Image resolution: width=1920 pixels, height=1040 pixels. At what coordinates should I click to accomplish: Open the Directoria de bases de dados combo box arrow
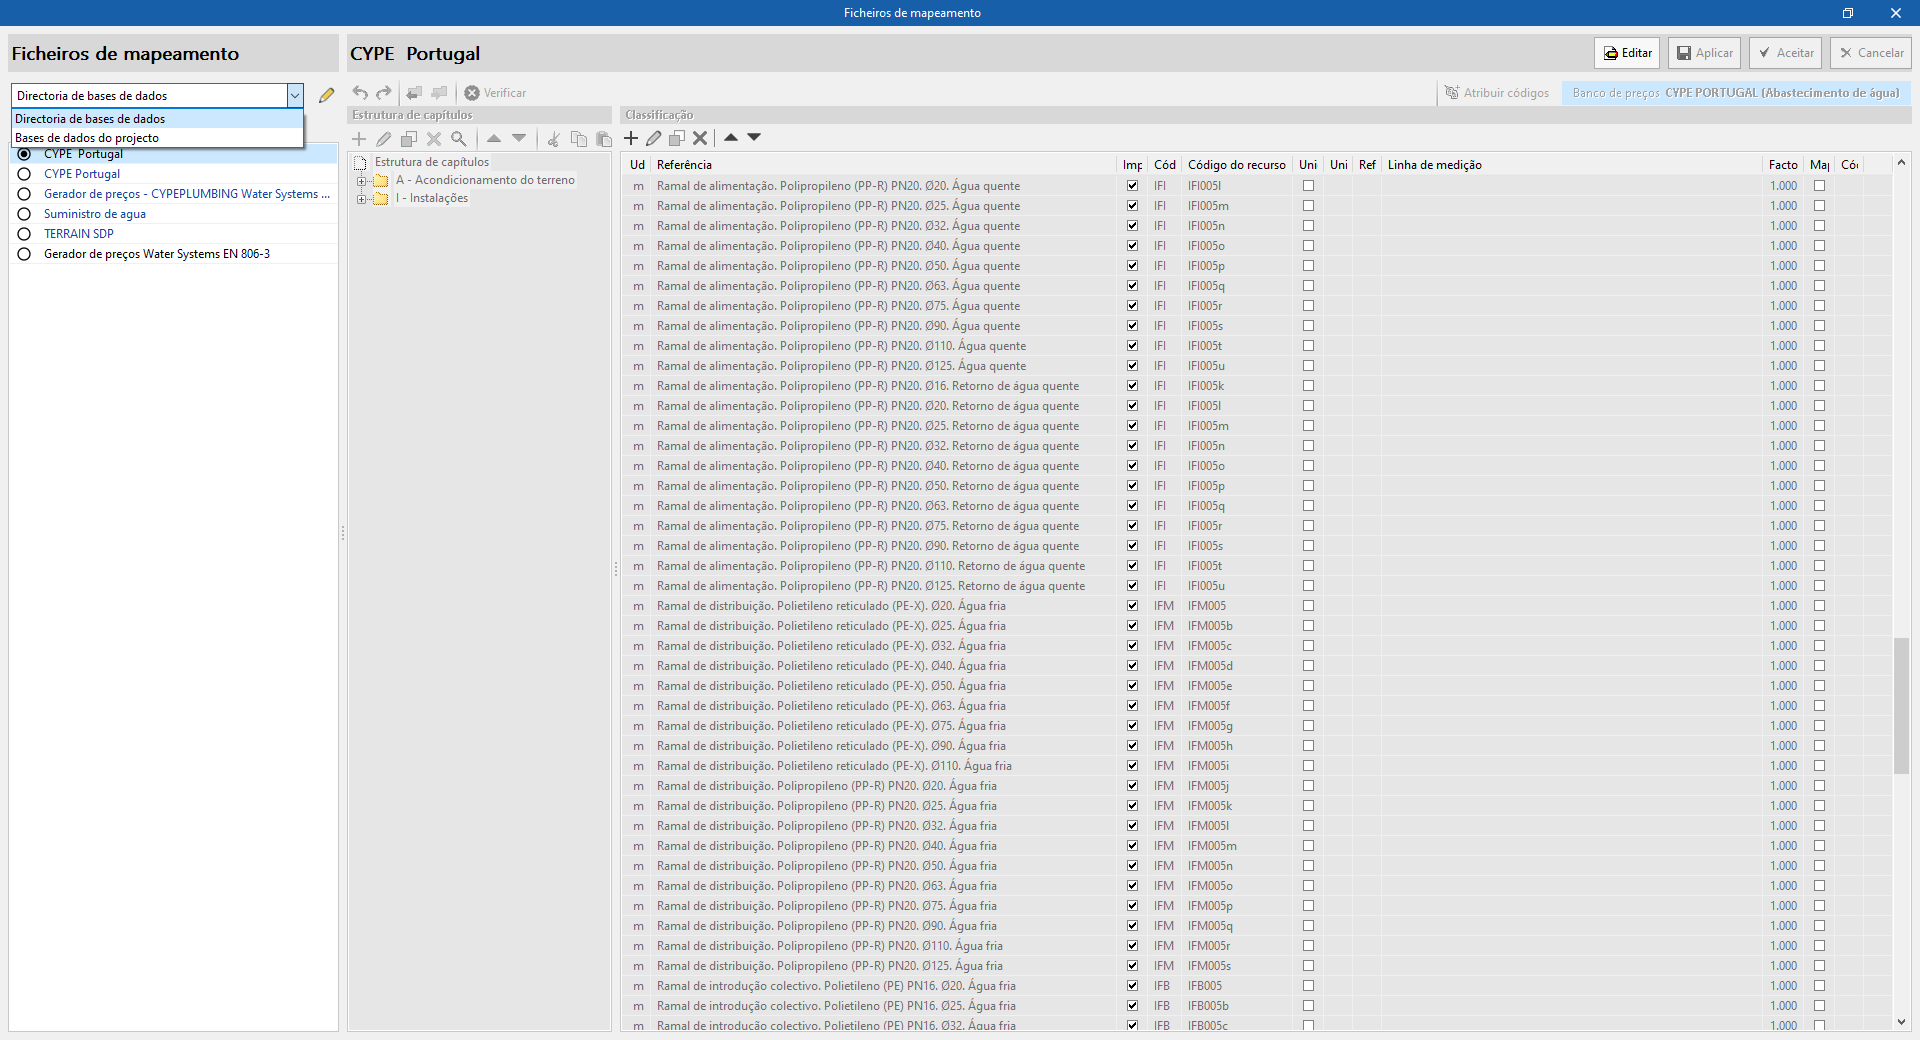point(295,96)
